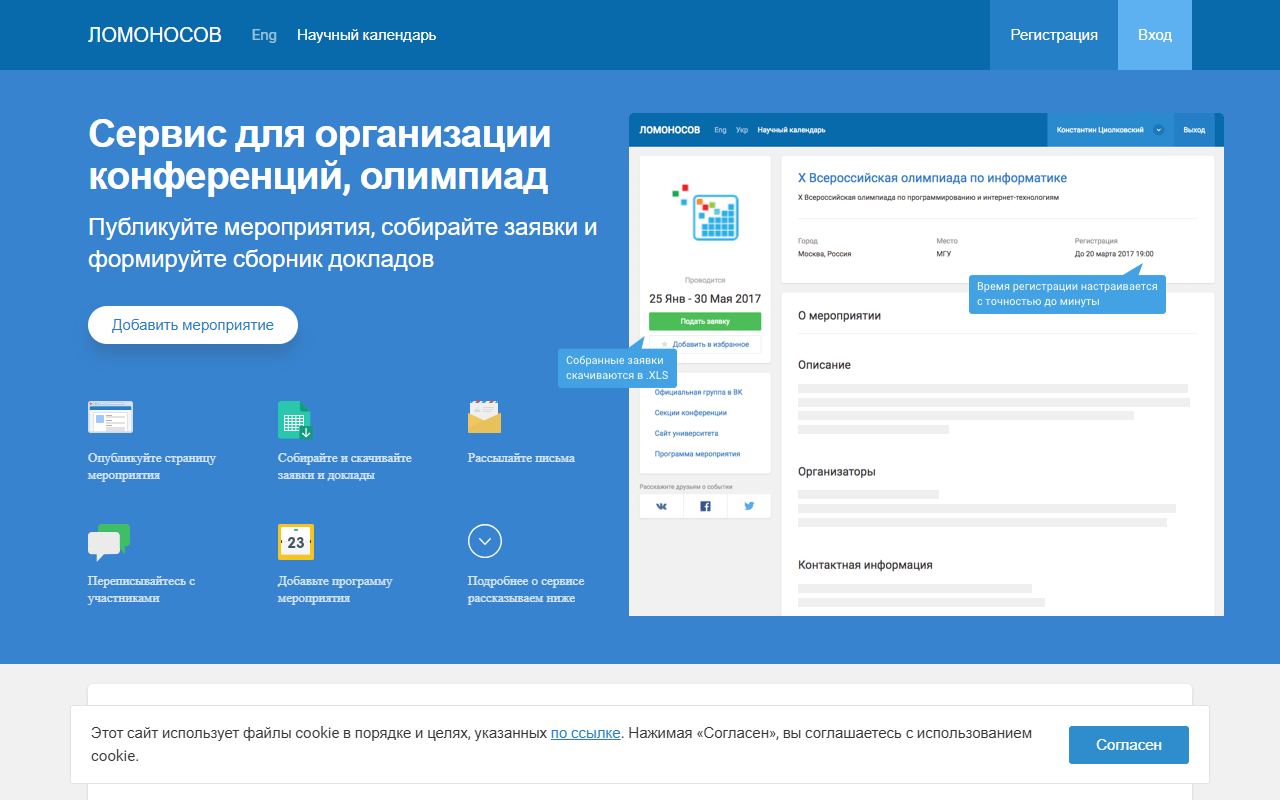Click 'Х Всероссийская олимпиада по информатике' title in preview
The image size is (1280, 800).
point(932,178)
